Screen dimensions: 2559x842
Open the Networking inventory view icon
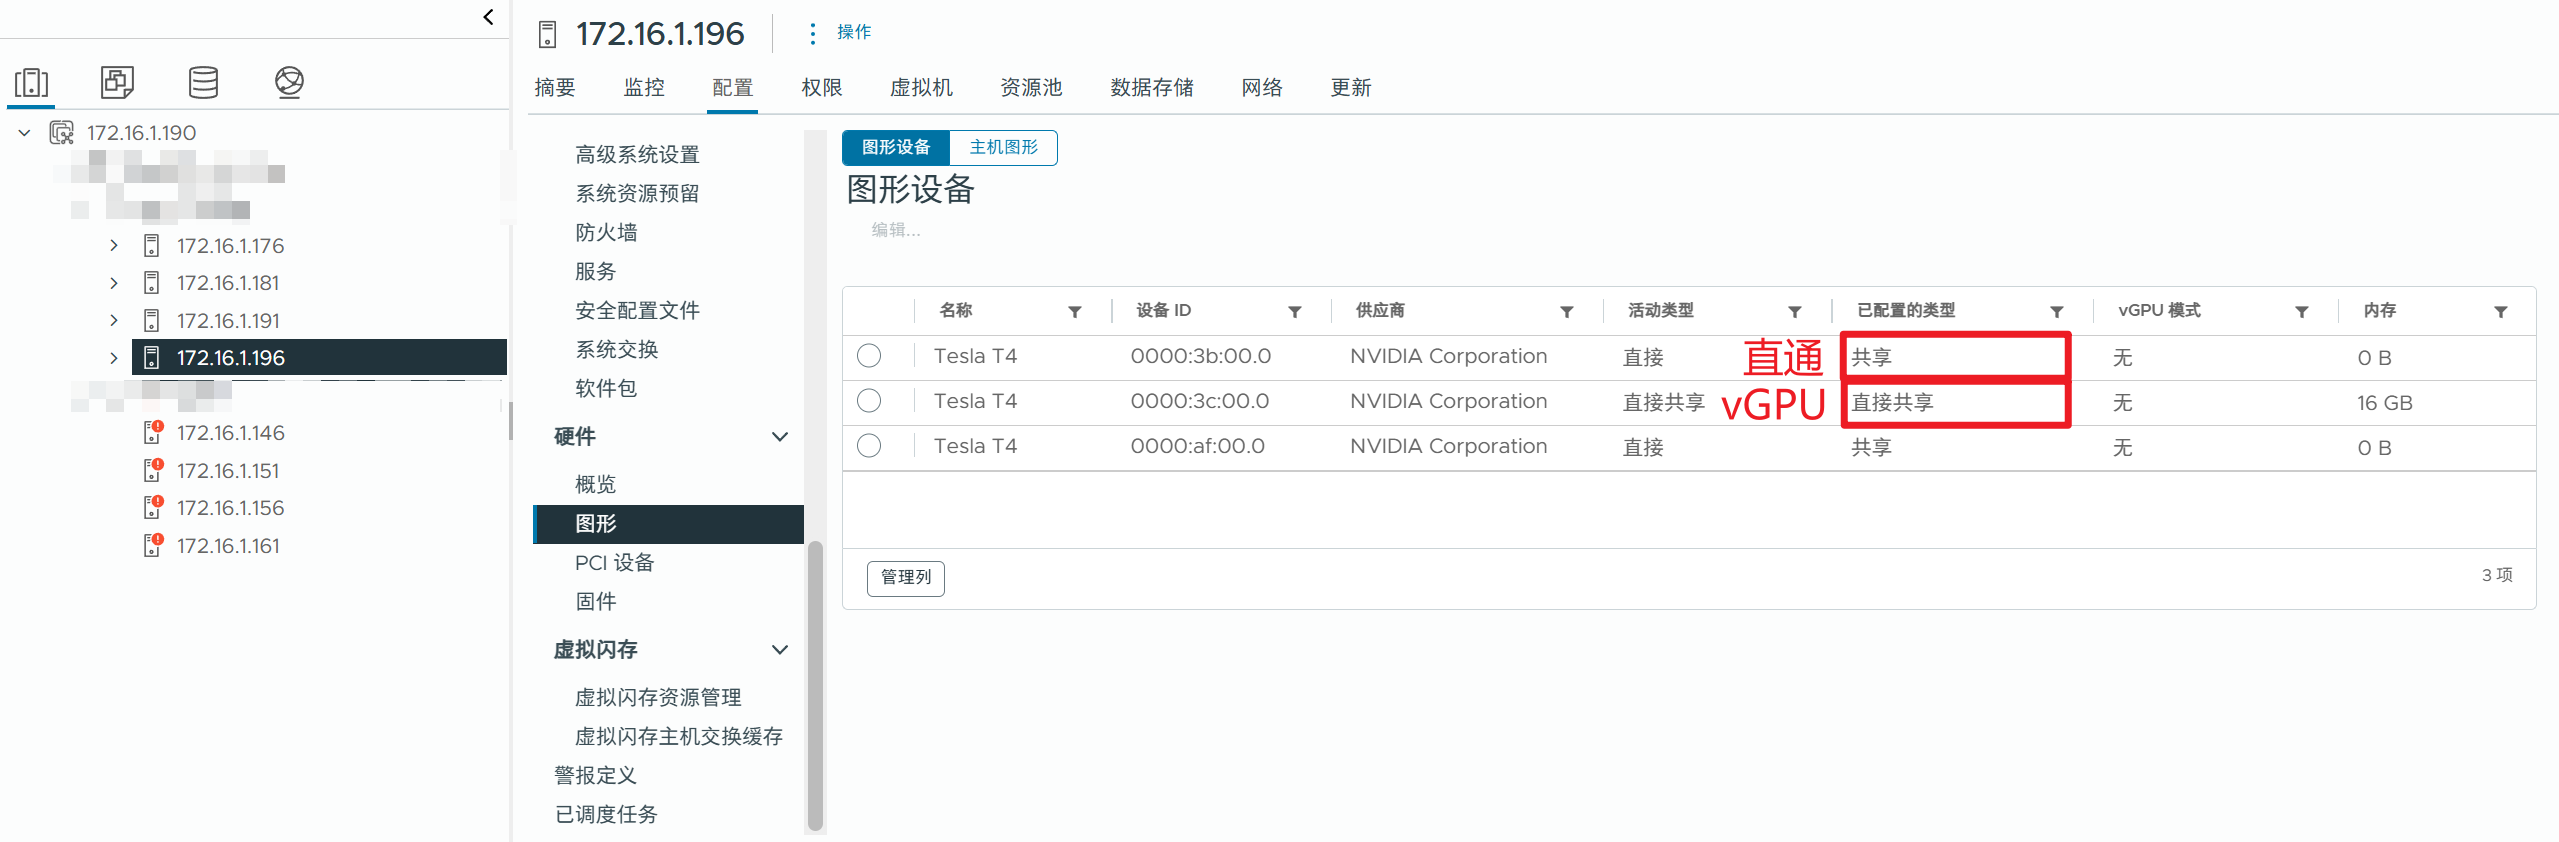coord(289,82)
